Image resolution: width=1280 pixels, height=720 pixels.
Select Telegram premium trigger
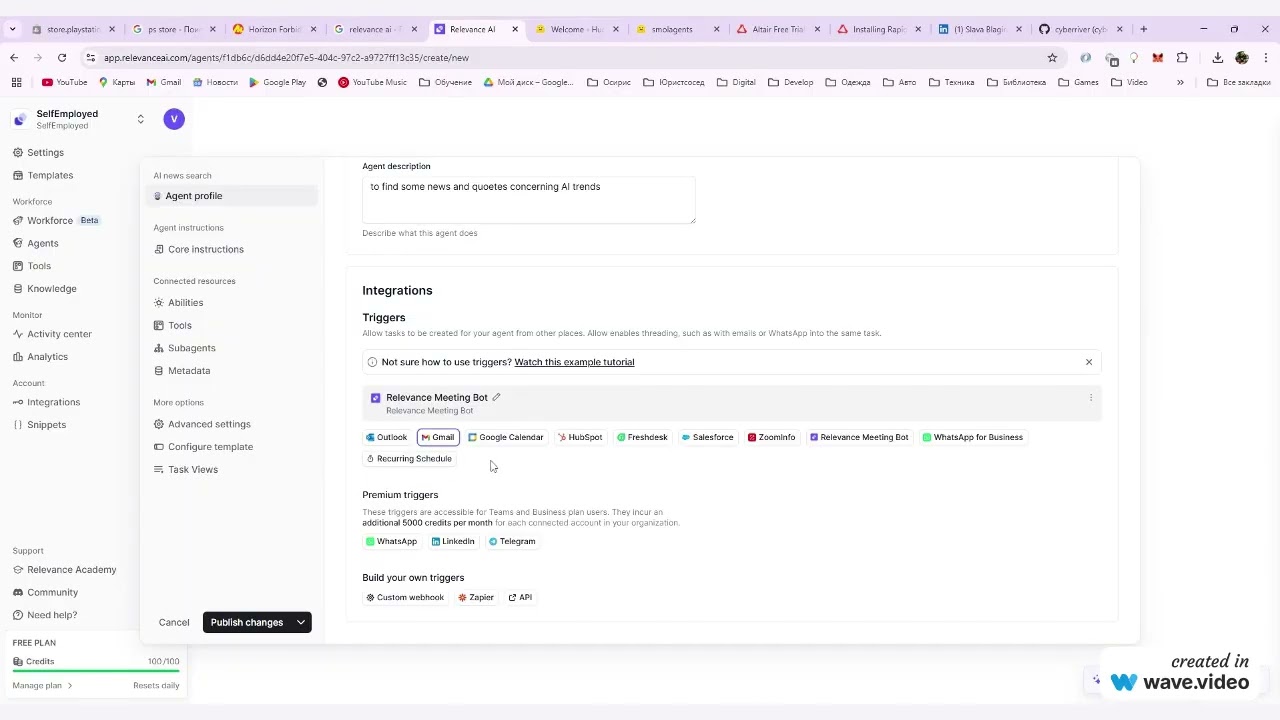[x=512, y=541]
